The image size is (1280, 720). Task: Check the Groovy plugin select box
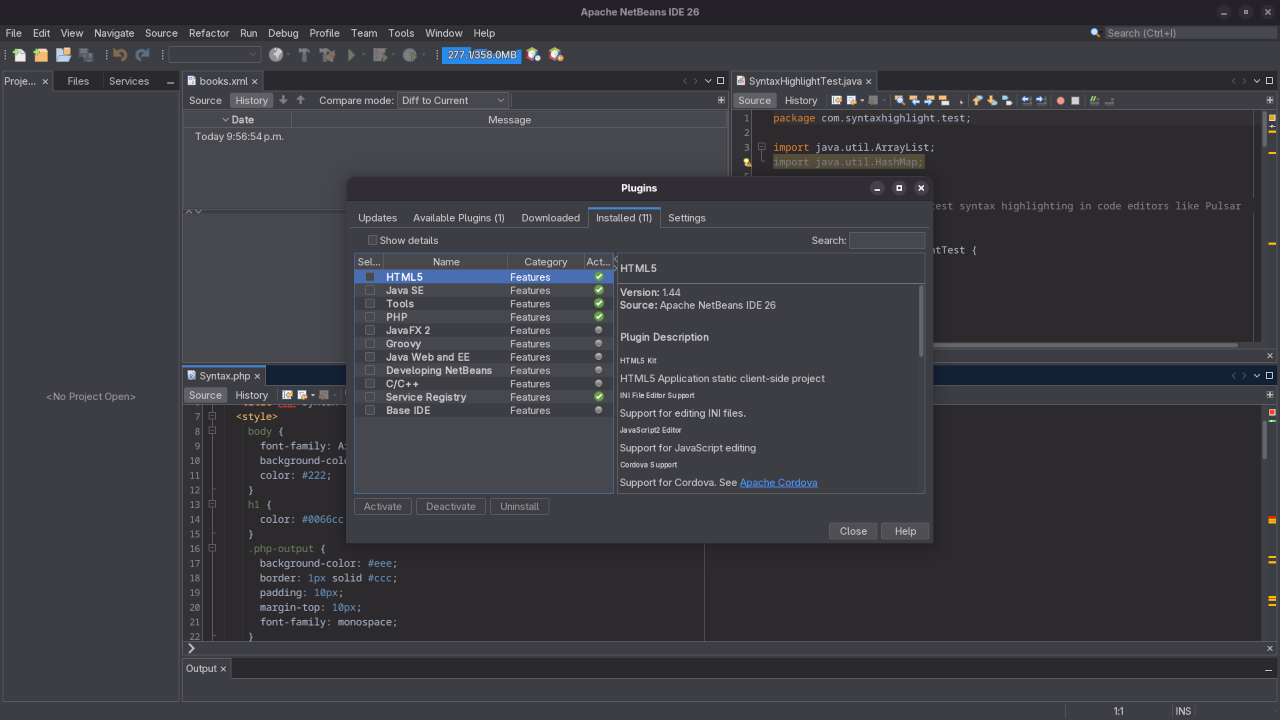click(370, 344)
